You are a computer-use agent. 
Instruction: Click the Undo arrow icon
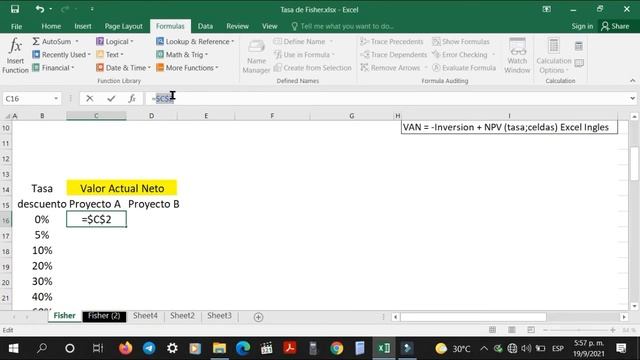[40, 9]
